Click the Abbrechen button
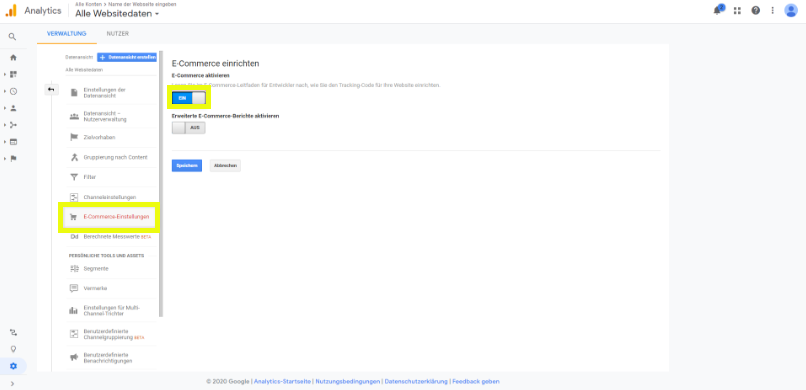Image resolution: width=806 pixels, height=390 pixels. pyautogui.click(x=225, y=165)
